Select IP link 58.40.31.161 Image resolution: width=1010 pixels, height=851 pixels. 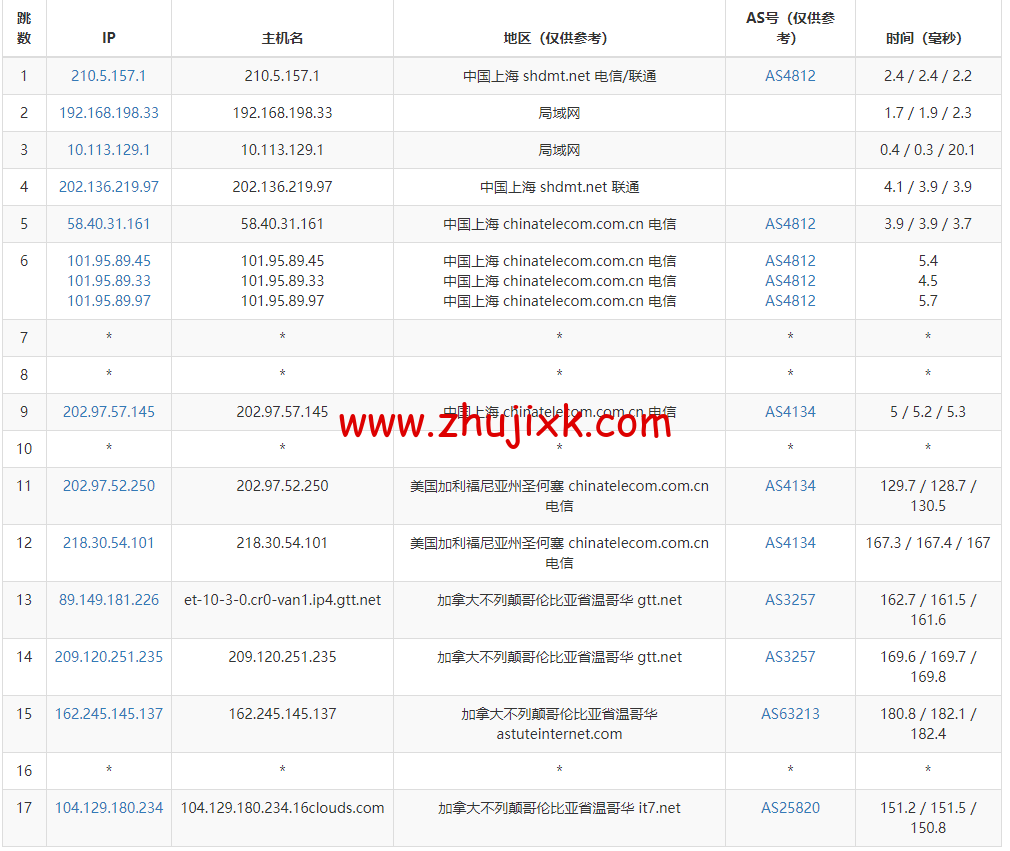click(x=108, y=224)
